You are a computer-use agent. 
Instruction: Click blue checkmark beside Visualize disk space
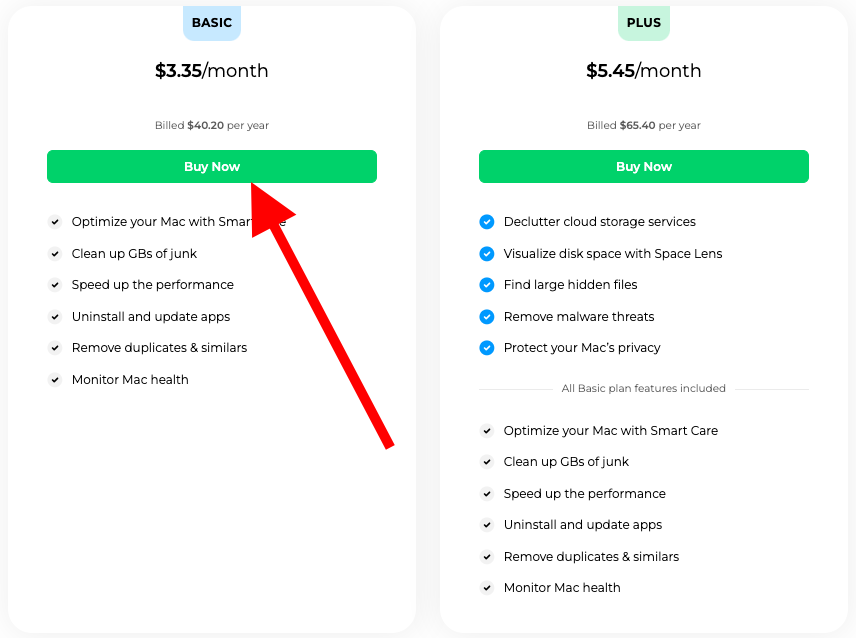487,254
